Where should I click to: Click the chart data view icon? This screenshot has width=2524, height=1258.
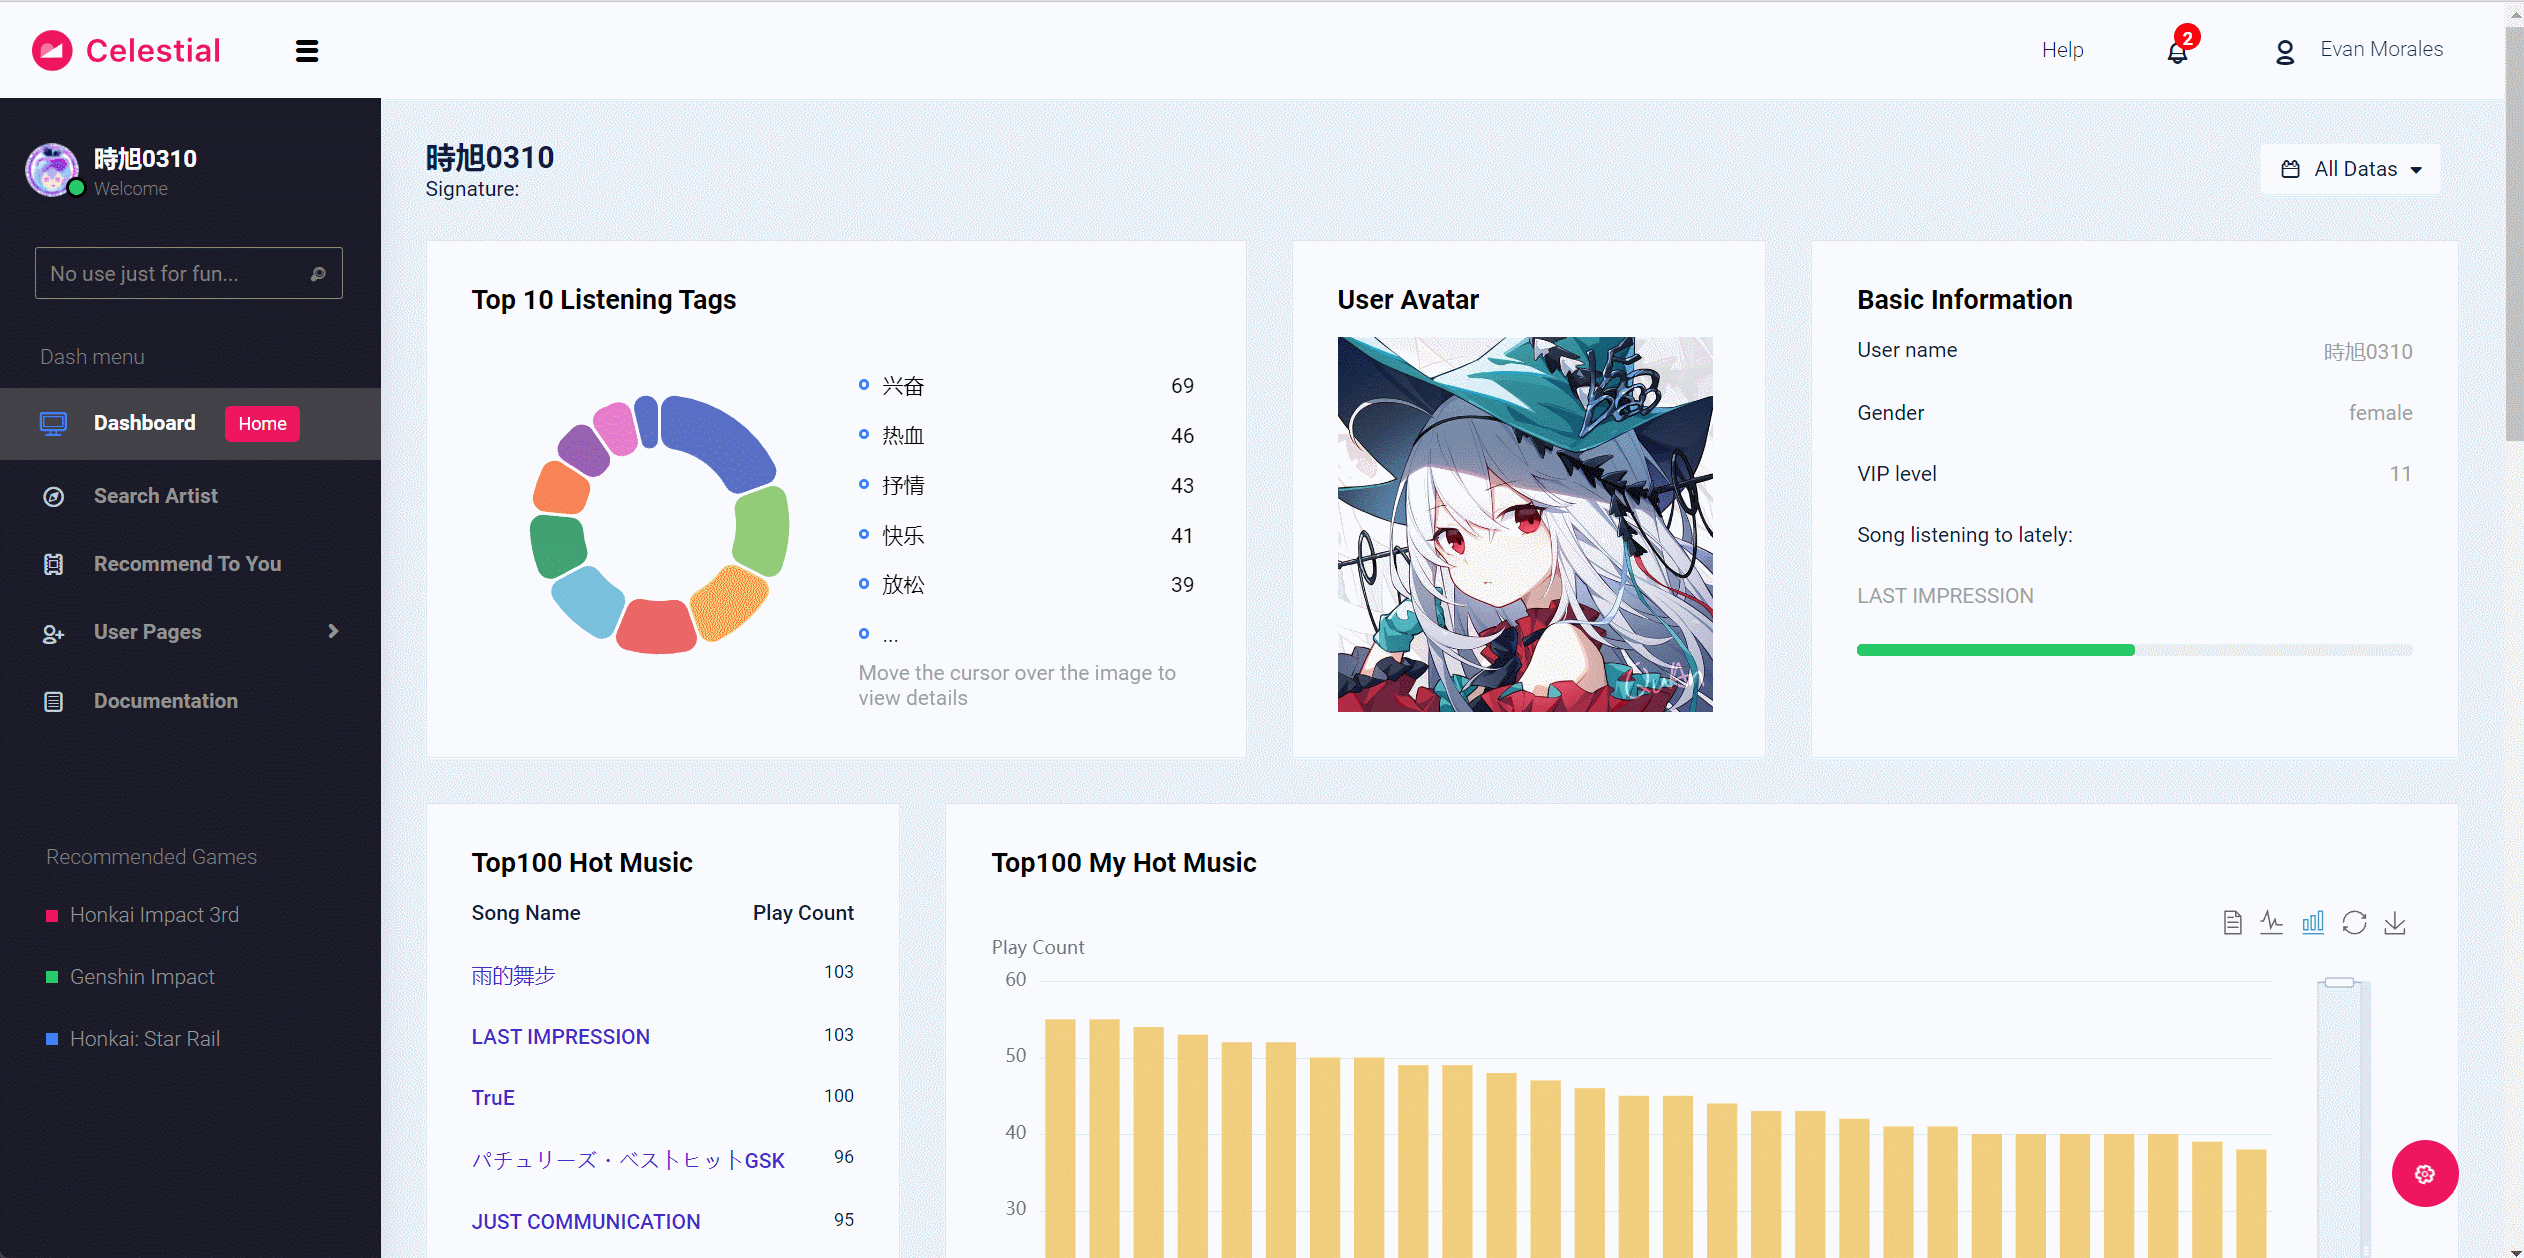(x=2232, y=922)
